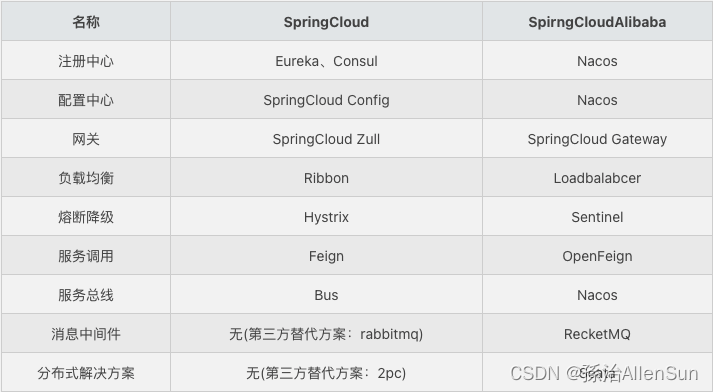
Task: Select the SpringCloud Config cell
Action: point(326,101)
